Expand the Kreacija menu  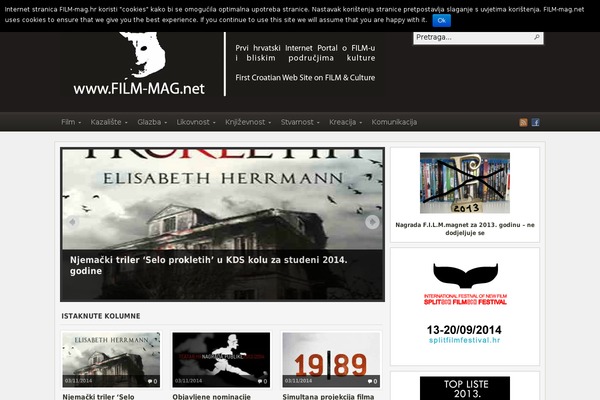coord(345,122)
